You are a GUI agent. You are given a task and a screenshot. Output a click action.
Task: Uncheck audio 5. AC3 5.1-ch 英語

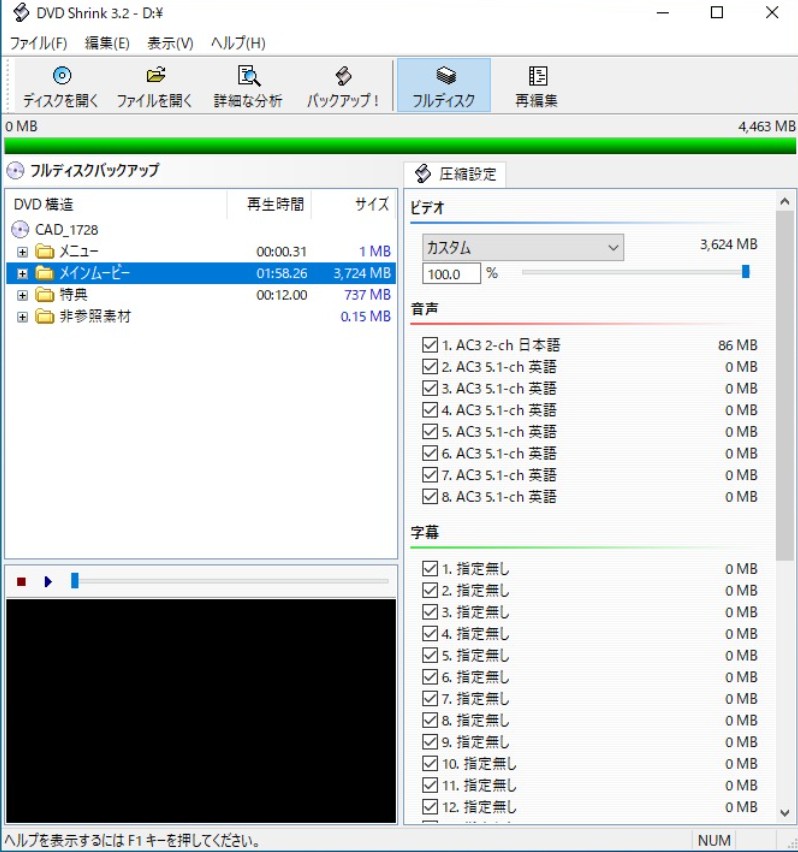[430, 431]
